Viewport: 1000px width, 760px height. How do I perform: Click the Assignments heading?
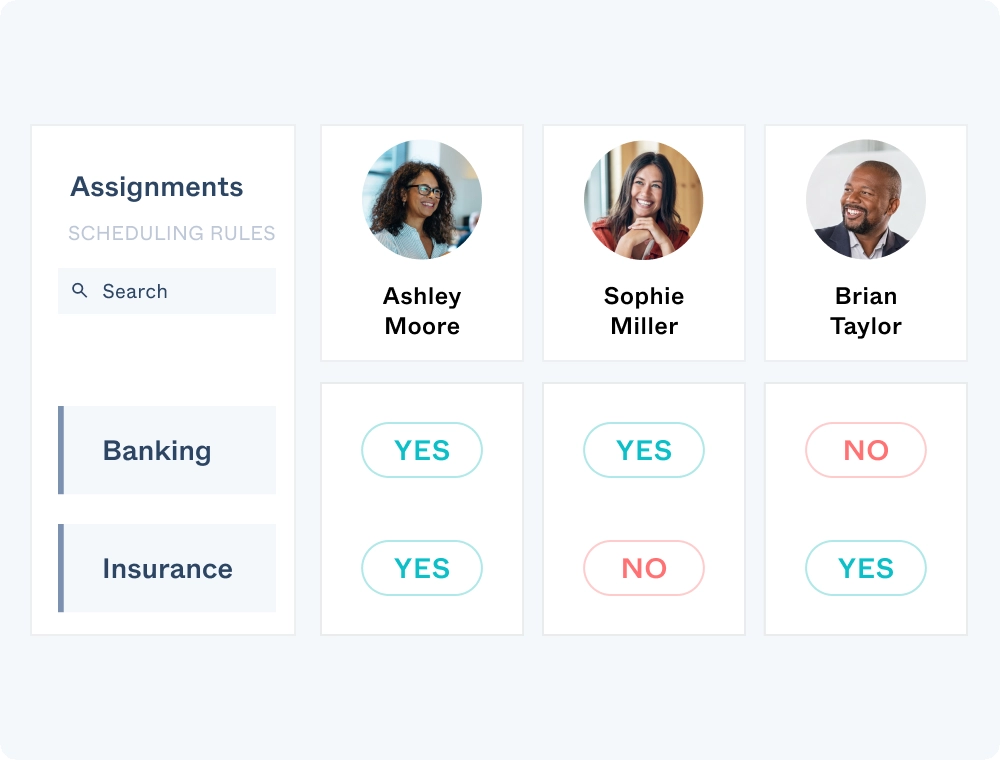tap(156, 187)
